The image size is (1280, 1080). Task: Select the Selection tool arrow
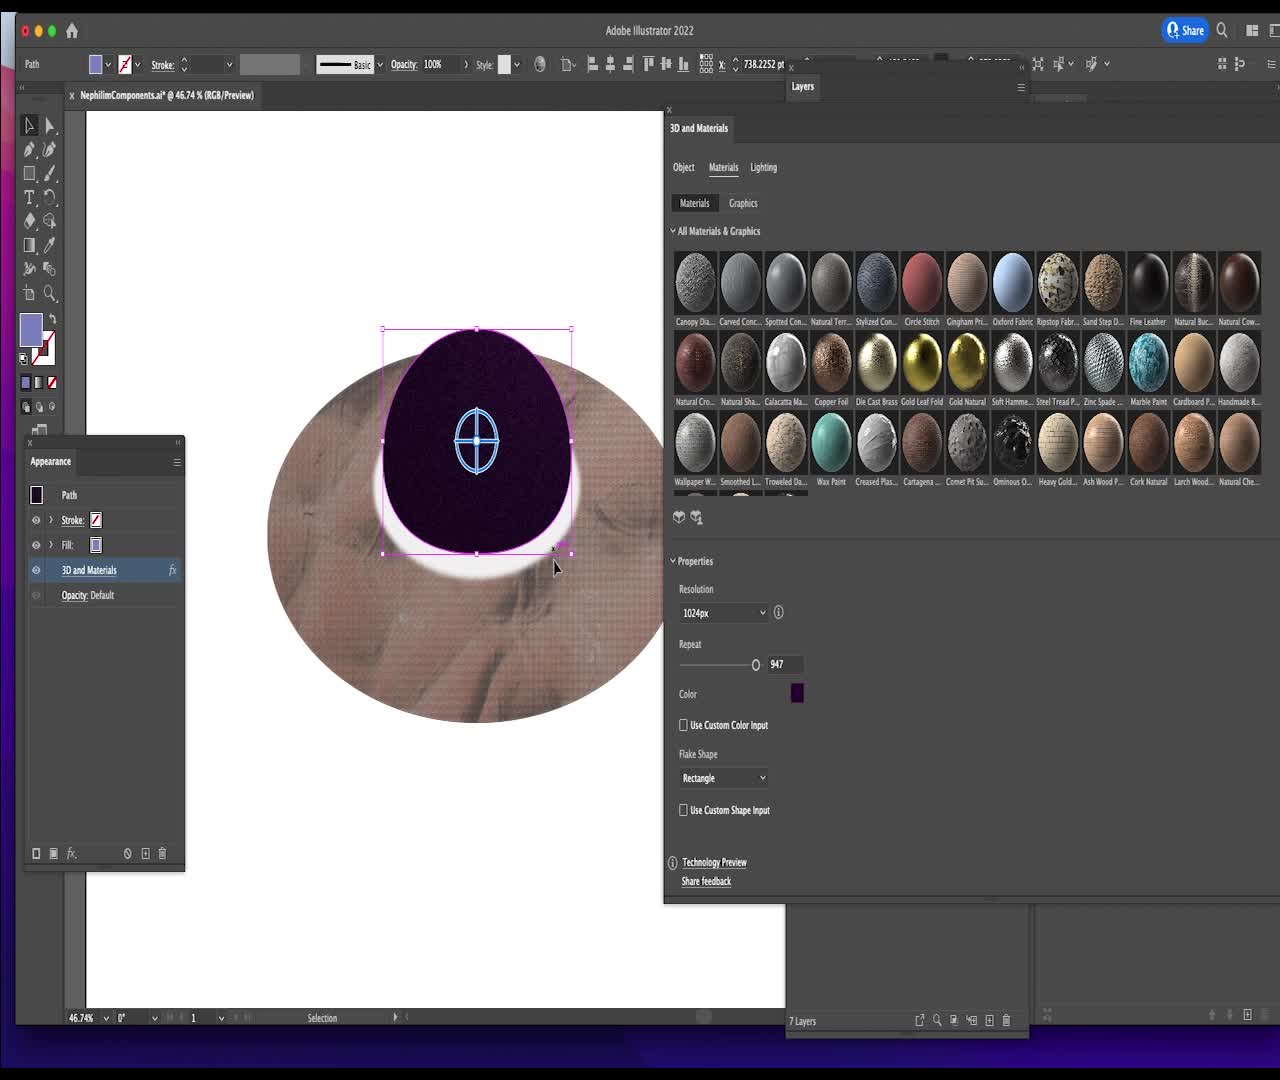30,126
